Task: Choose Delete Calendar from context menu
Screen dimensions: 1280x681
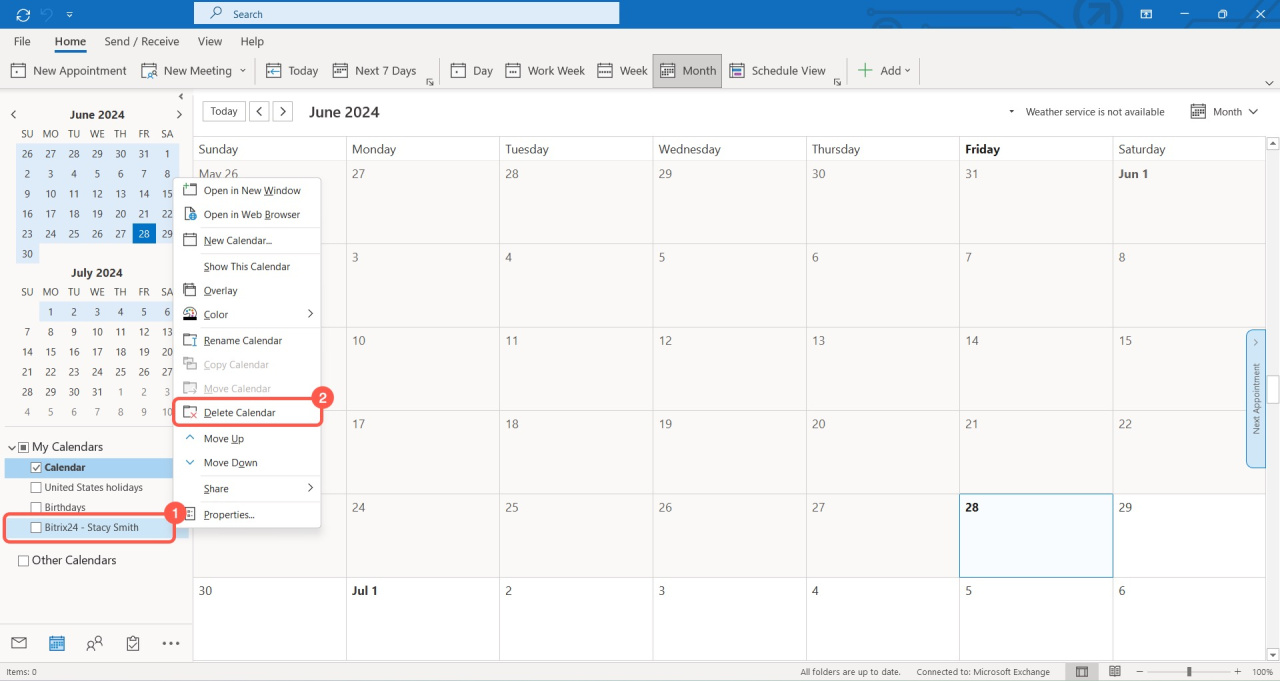Action: [239, 413]
